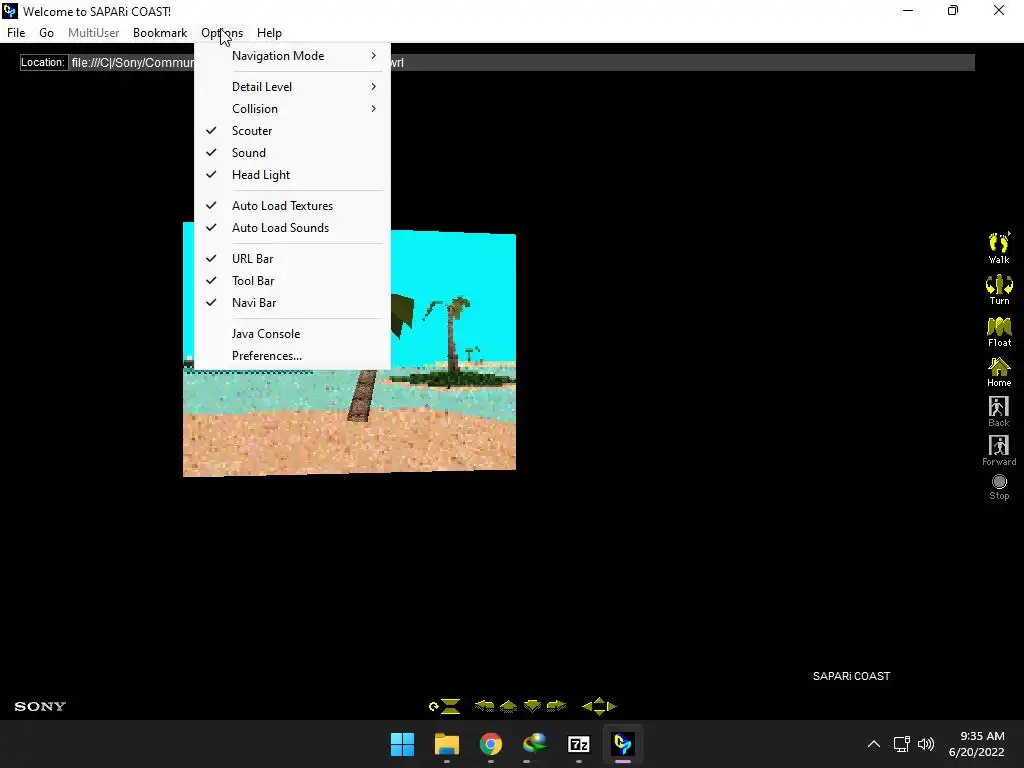
Task: Disable the Head Light option
Action: click(x=292, y=175)
